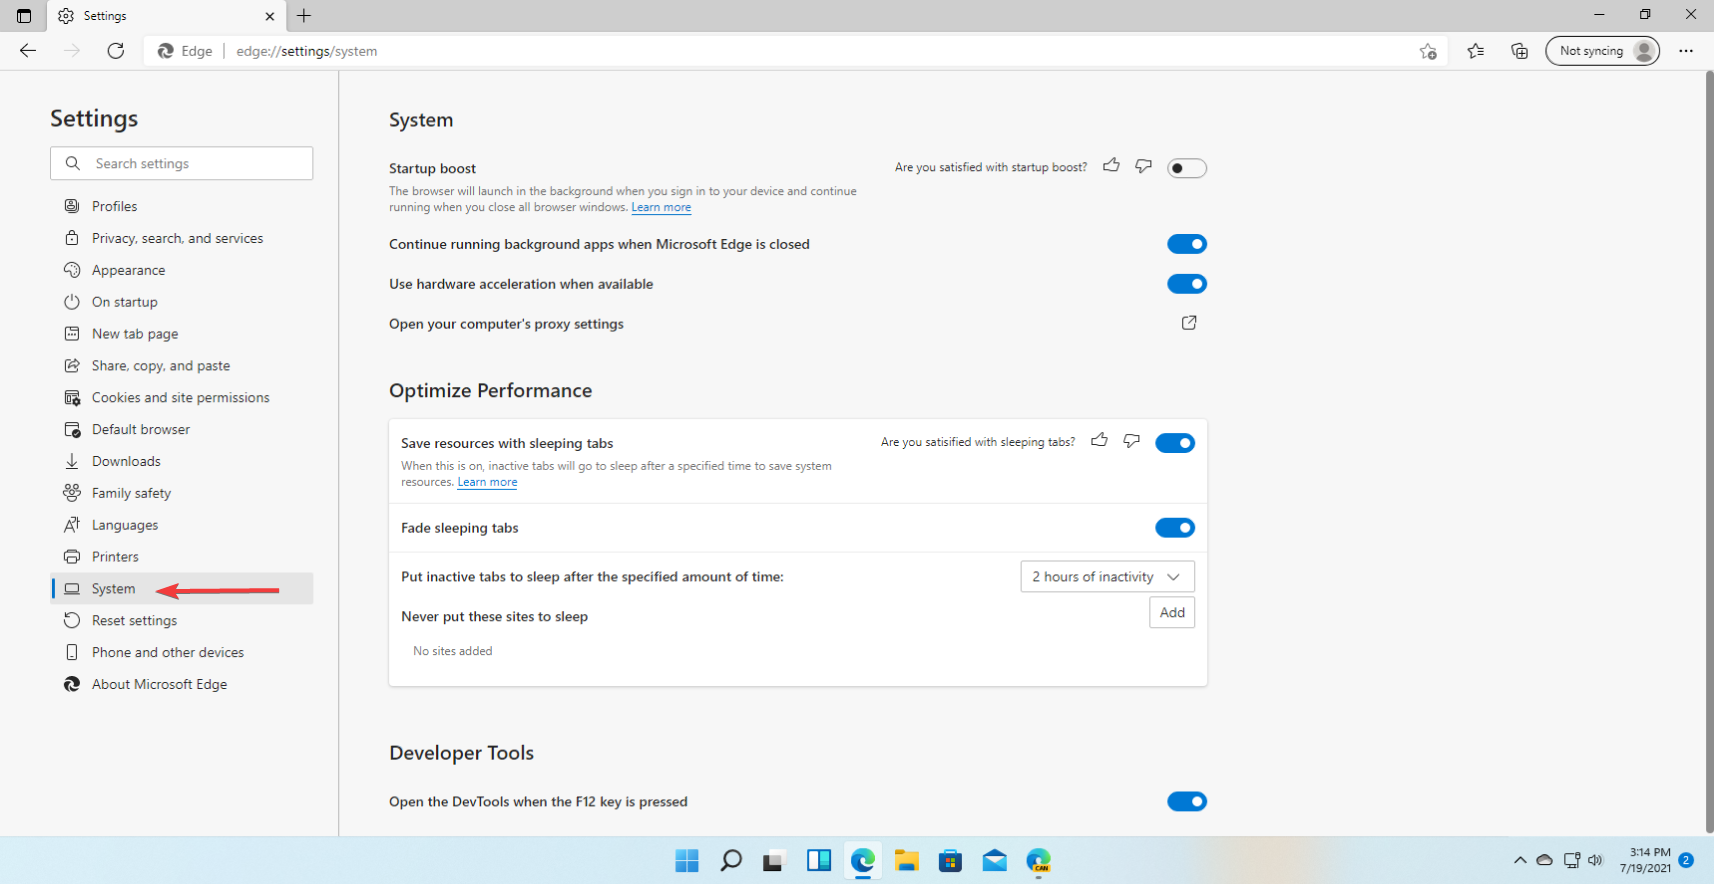The height and width of the screenshot is (884, 1714).
Task: Open the Favorites list icon
Action: [1475, 51]
